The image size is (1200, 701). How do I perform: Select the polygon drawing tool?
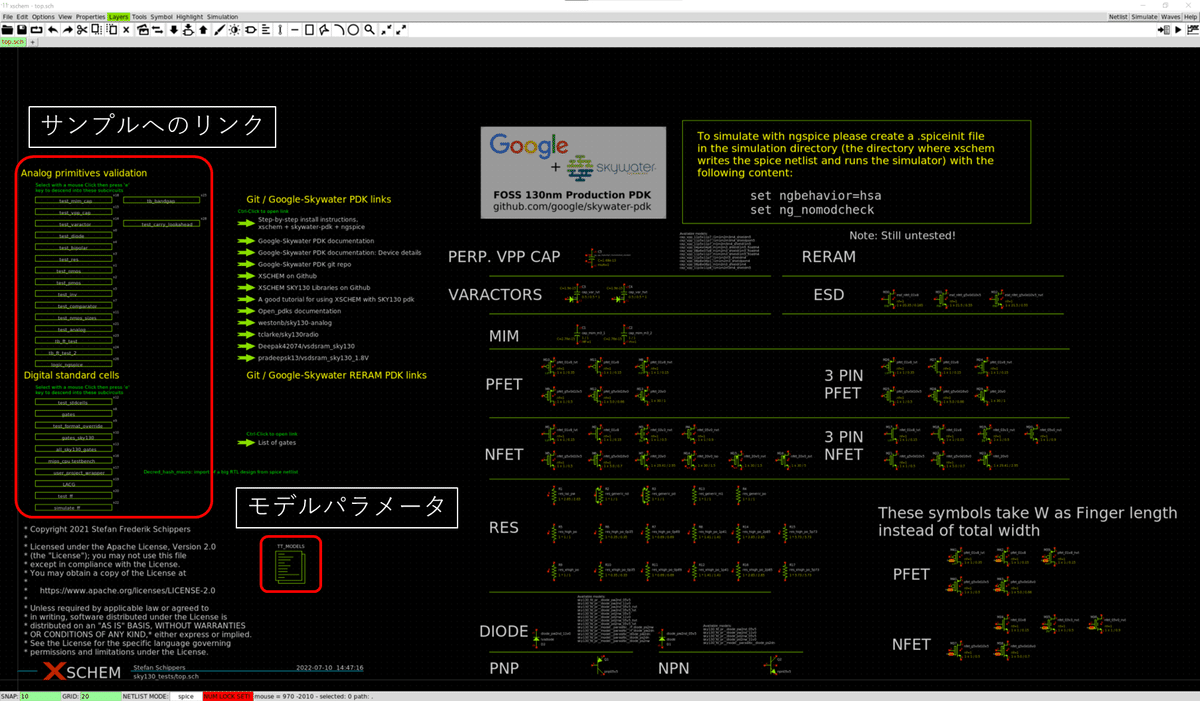[x=323, y=30]
